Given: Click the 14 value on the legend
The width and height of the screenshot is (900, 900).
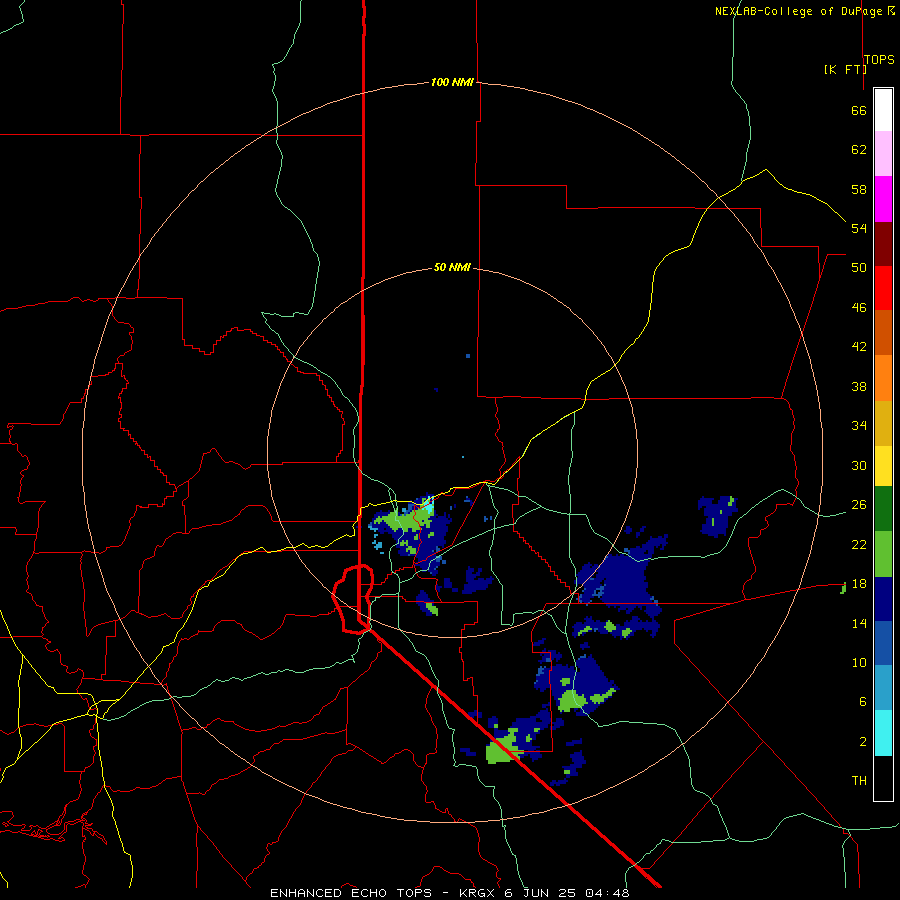Looking at the screenshot, I should 859,623.
